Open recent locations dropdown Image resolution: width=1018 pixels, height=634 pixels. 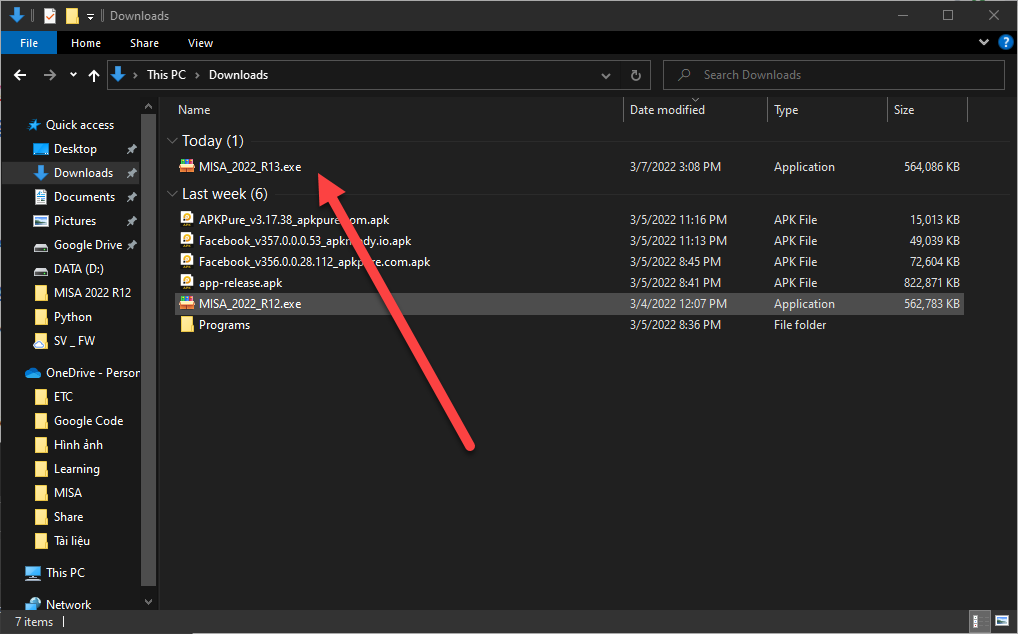(73, 75)
